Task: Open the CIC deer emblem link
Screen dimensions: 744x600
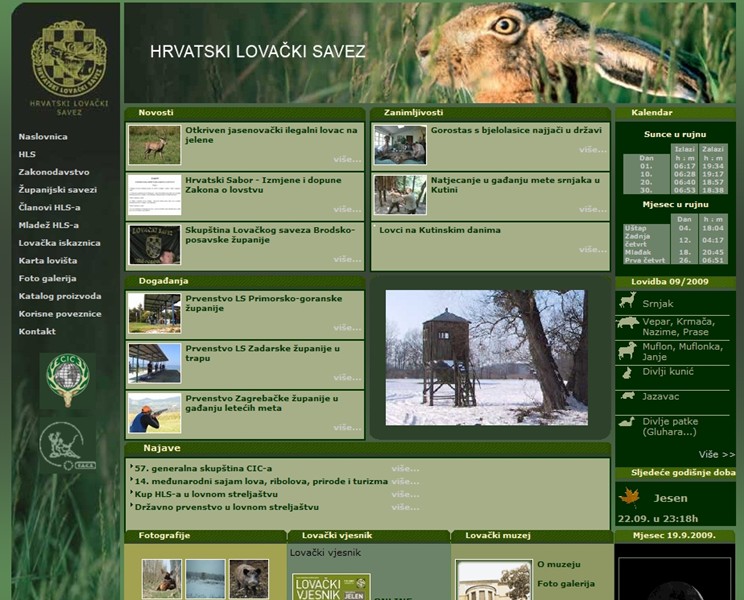Action: (68, 380)
